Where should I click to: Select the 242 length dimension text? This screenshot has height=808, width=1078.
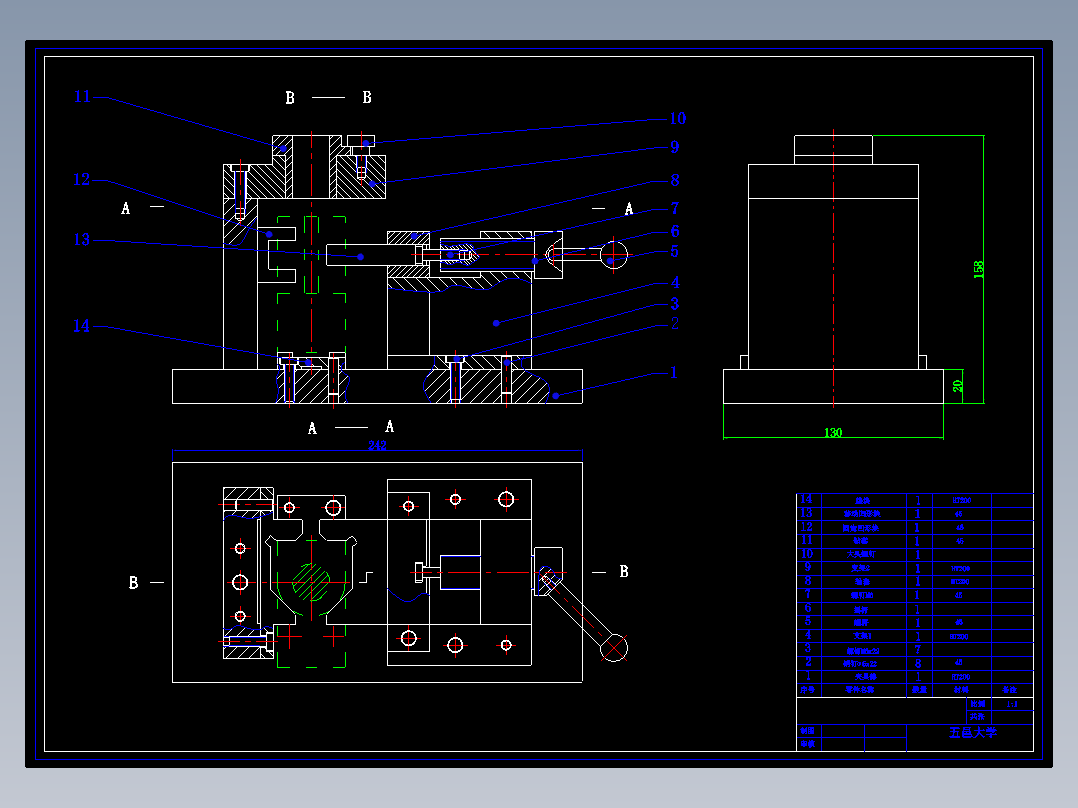[377, 446]
